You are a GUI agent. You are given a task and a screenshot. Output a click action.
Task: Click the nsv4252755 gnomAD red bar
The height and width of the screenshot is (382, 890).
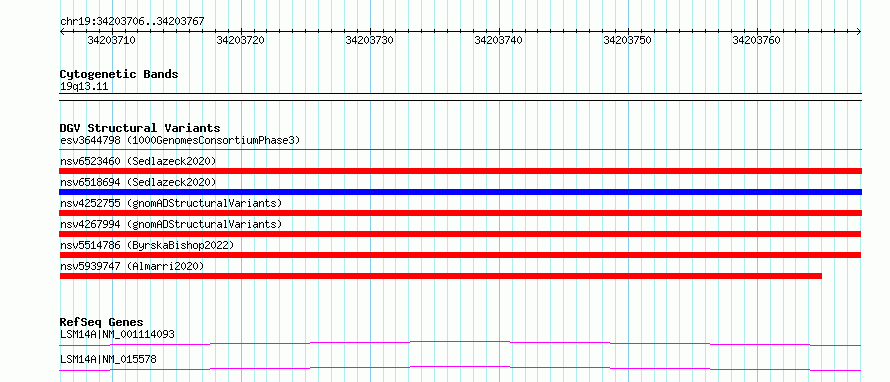pyautogui.click(x=461, y=213)
